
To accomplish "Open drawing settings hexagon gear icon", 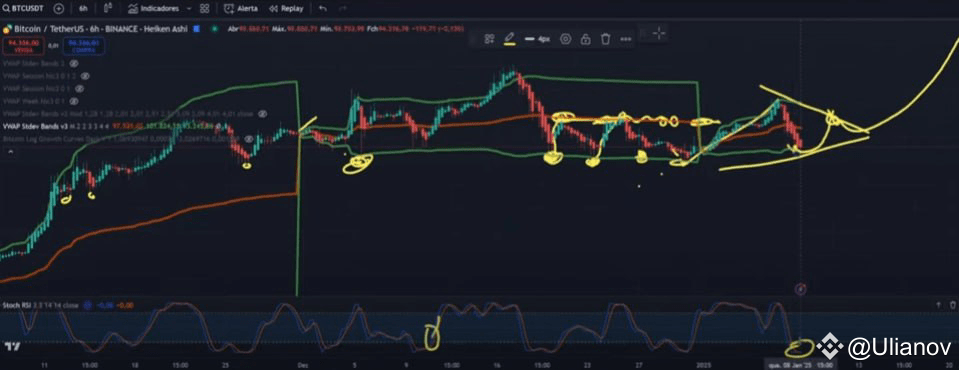I will tap(566, 39).
